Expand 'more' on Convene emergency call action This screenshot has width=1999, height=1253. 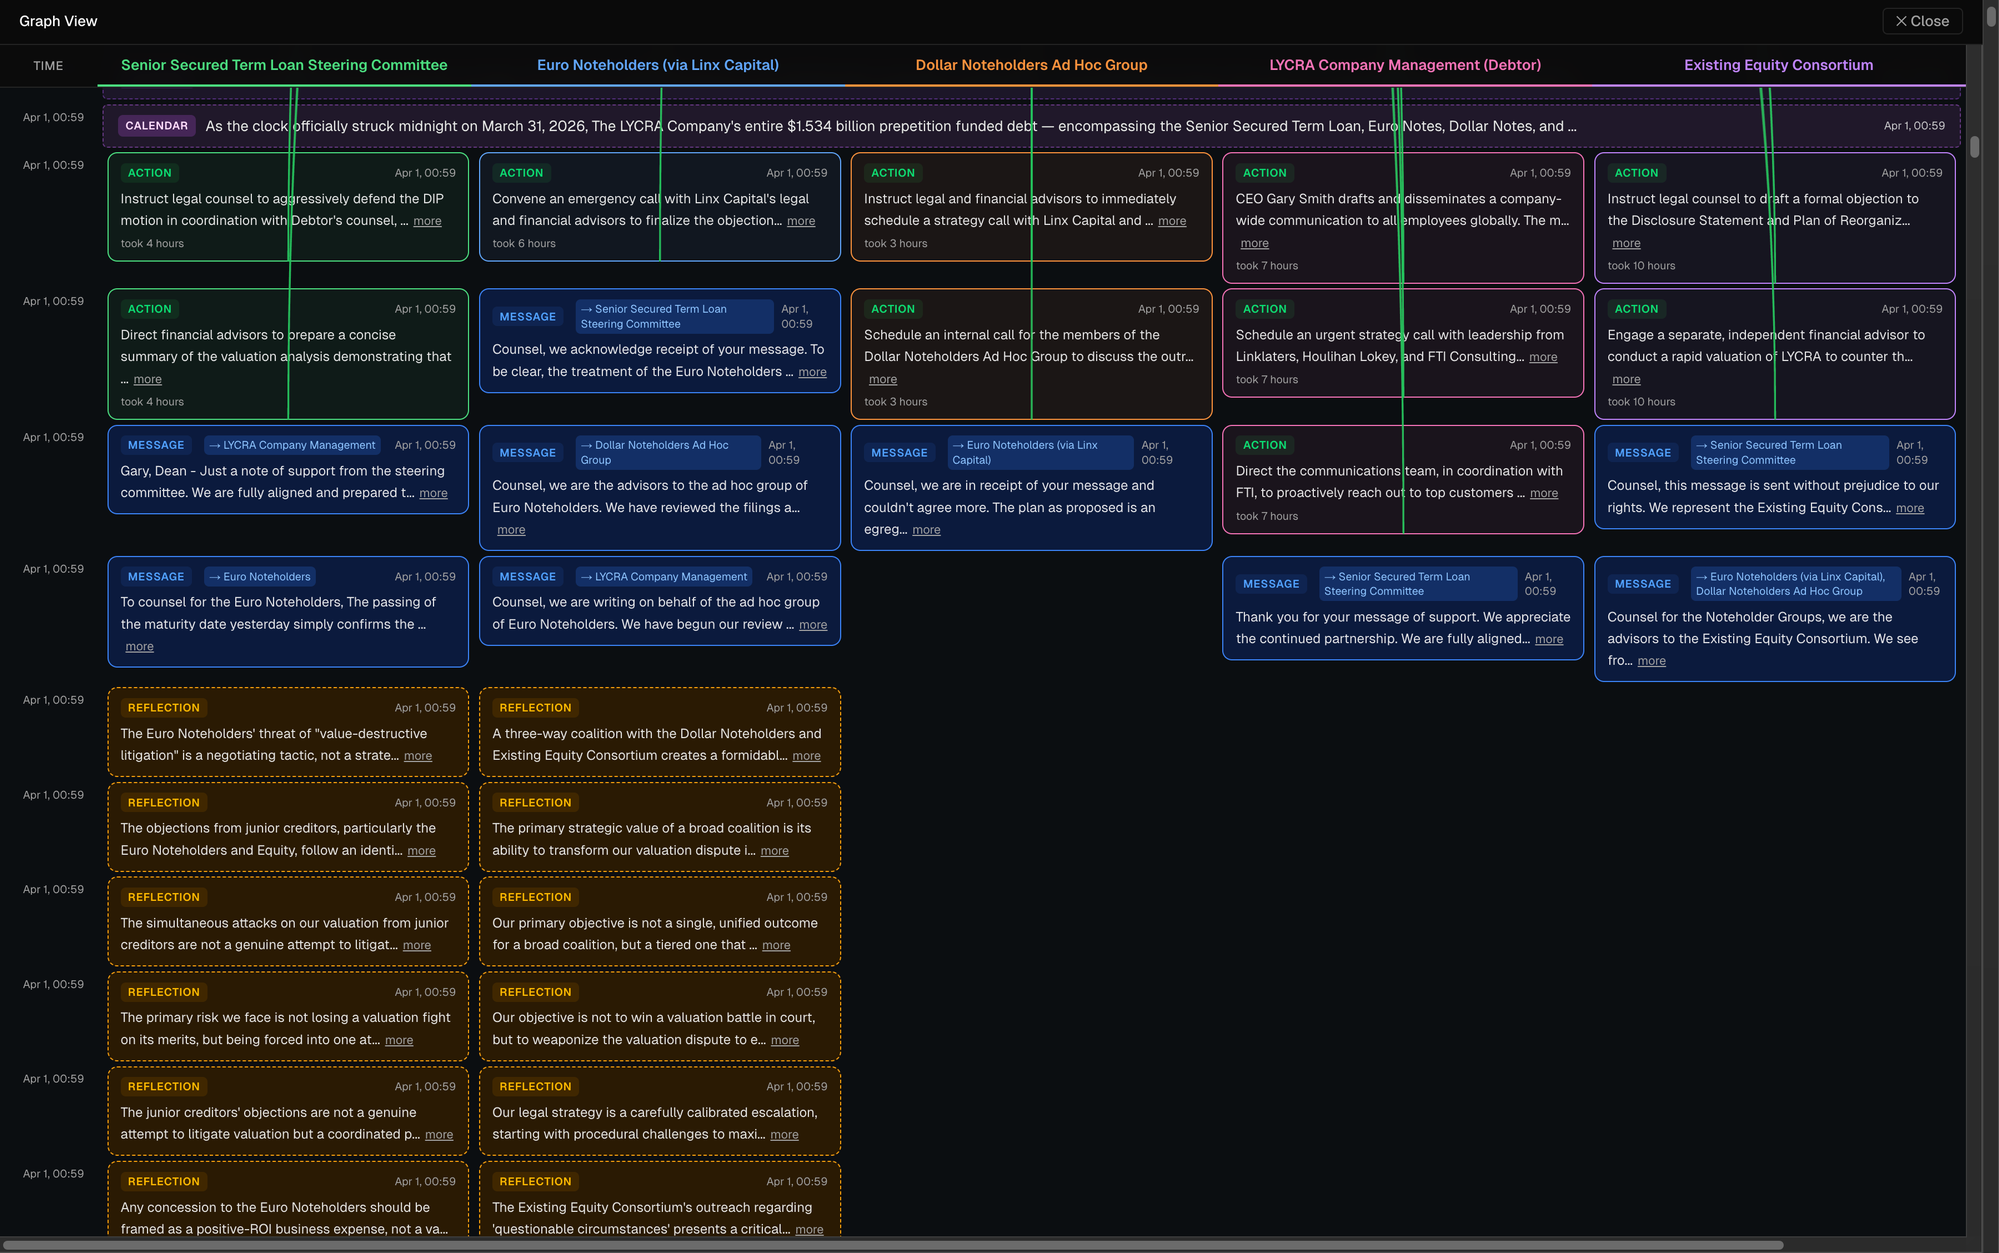(x=800, y=222)
